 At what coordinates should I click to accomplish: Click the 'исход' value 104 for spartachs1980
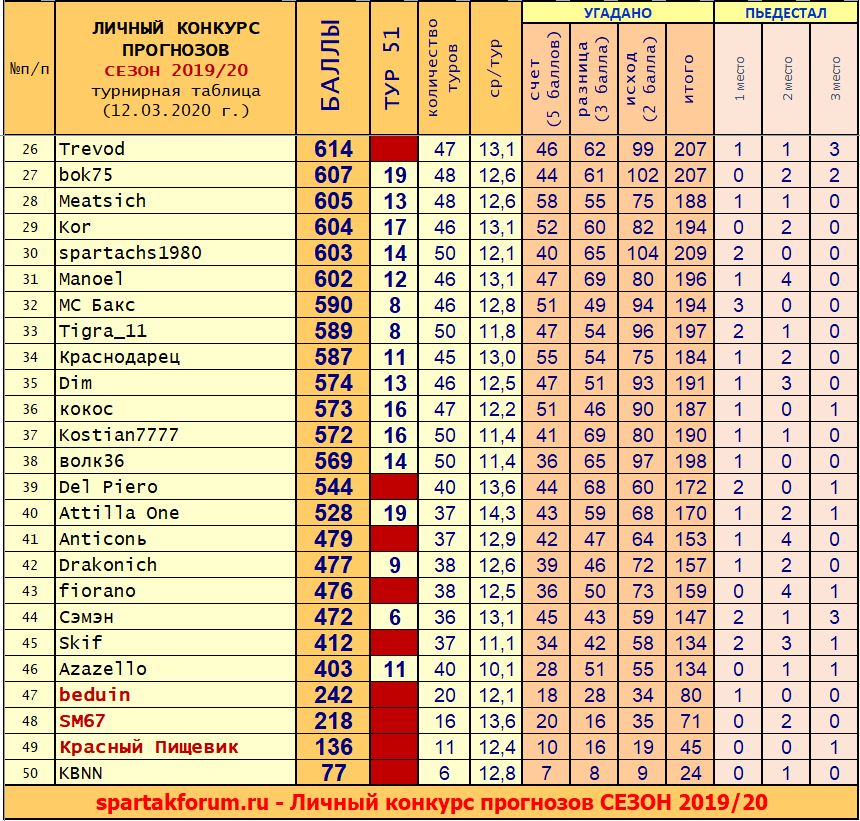(642, 253)
